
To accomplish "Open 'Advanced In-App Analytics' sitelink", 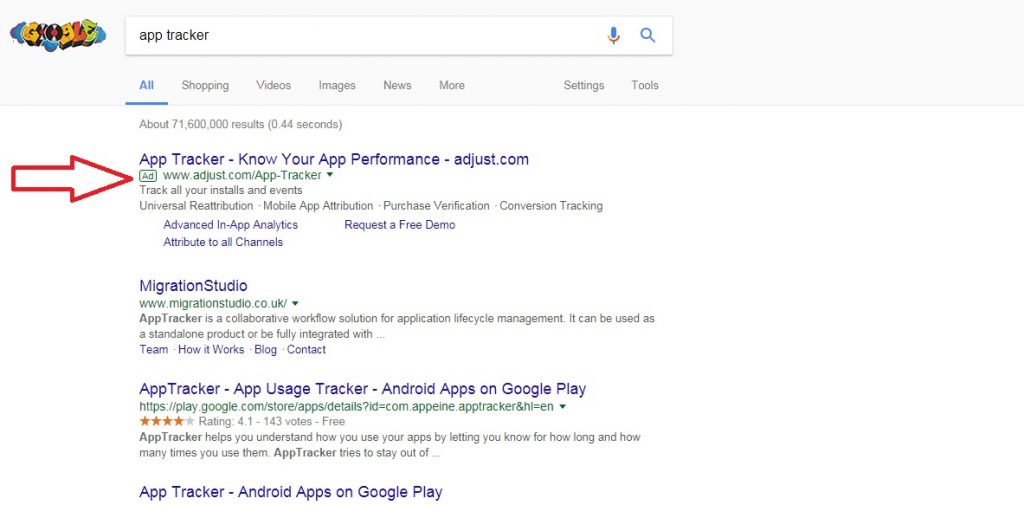I will pos(230,225).
